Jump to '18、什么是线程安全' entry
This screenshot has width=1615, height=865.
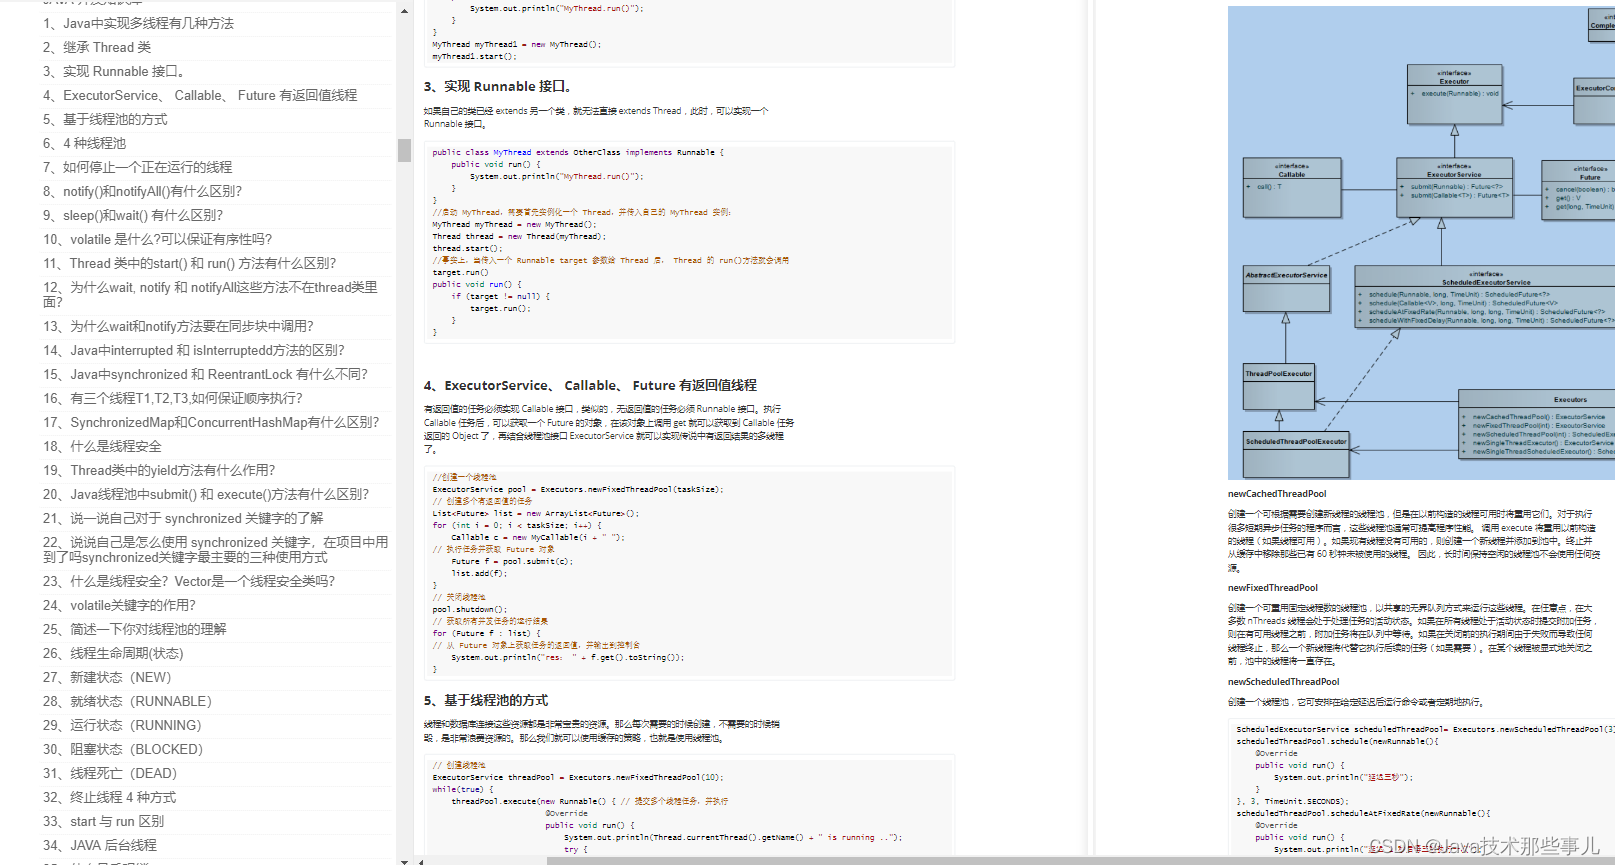click(102, 446)
